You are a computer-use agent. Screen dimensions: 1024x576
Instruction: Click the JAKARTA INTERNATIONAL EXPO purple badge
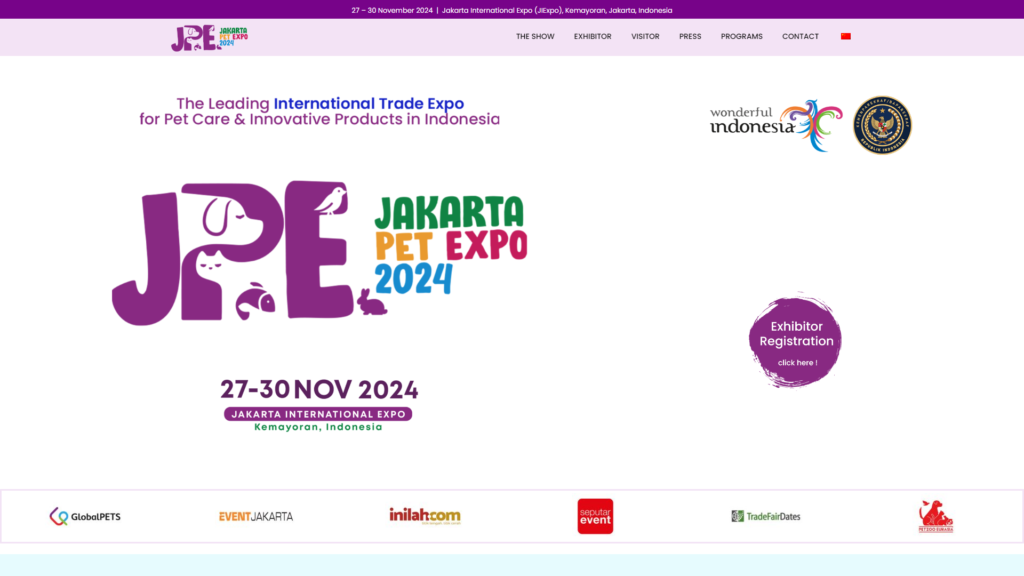pos(318,414)
